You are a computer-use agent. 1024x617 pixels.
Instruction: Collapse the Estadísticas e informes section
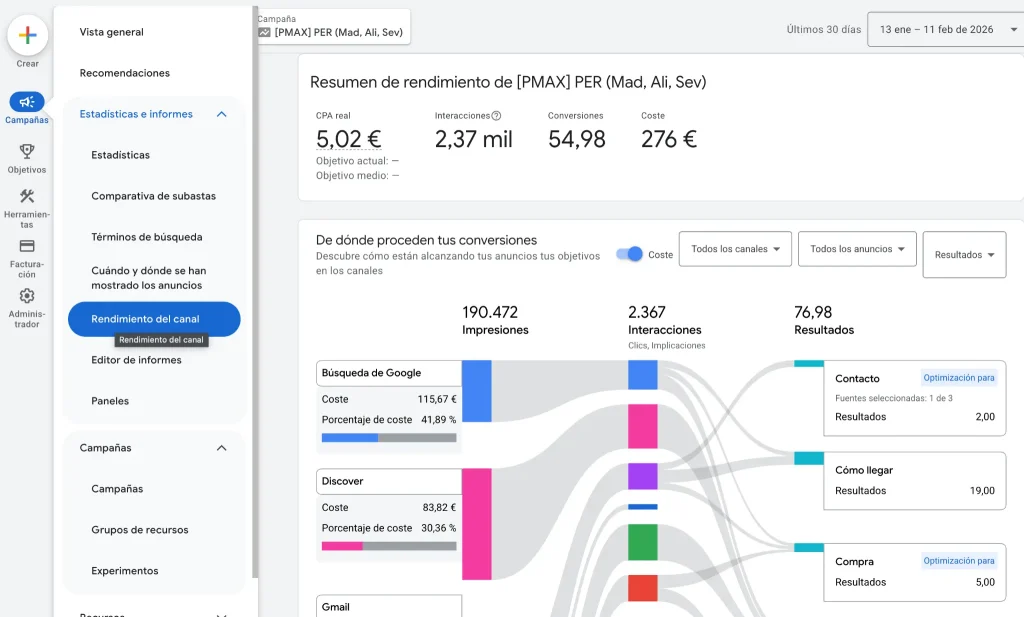pos(221,114)
